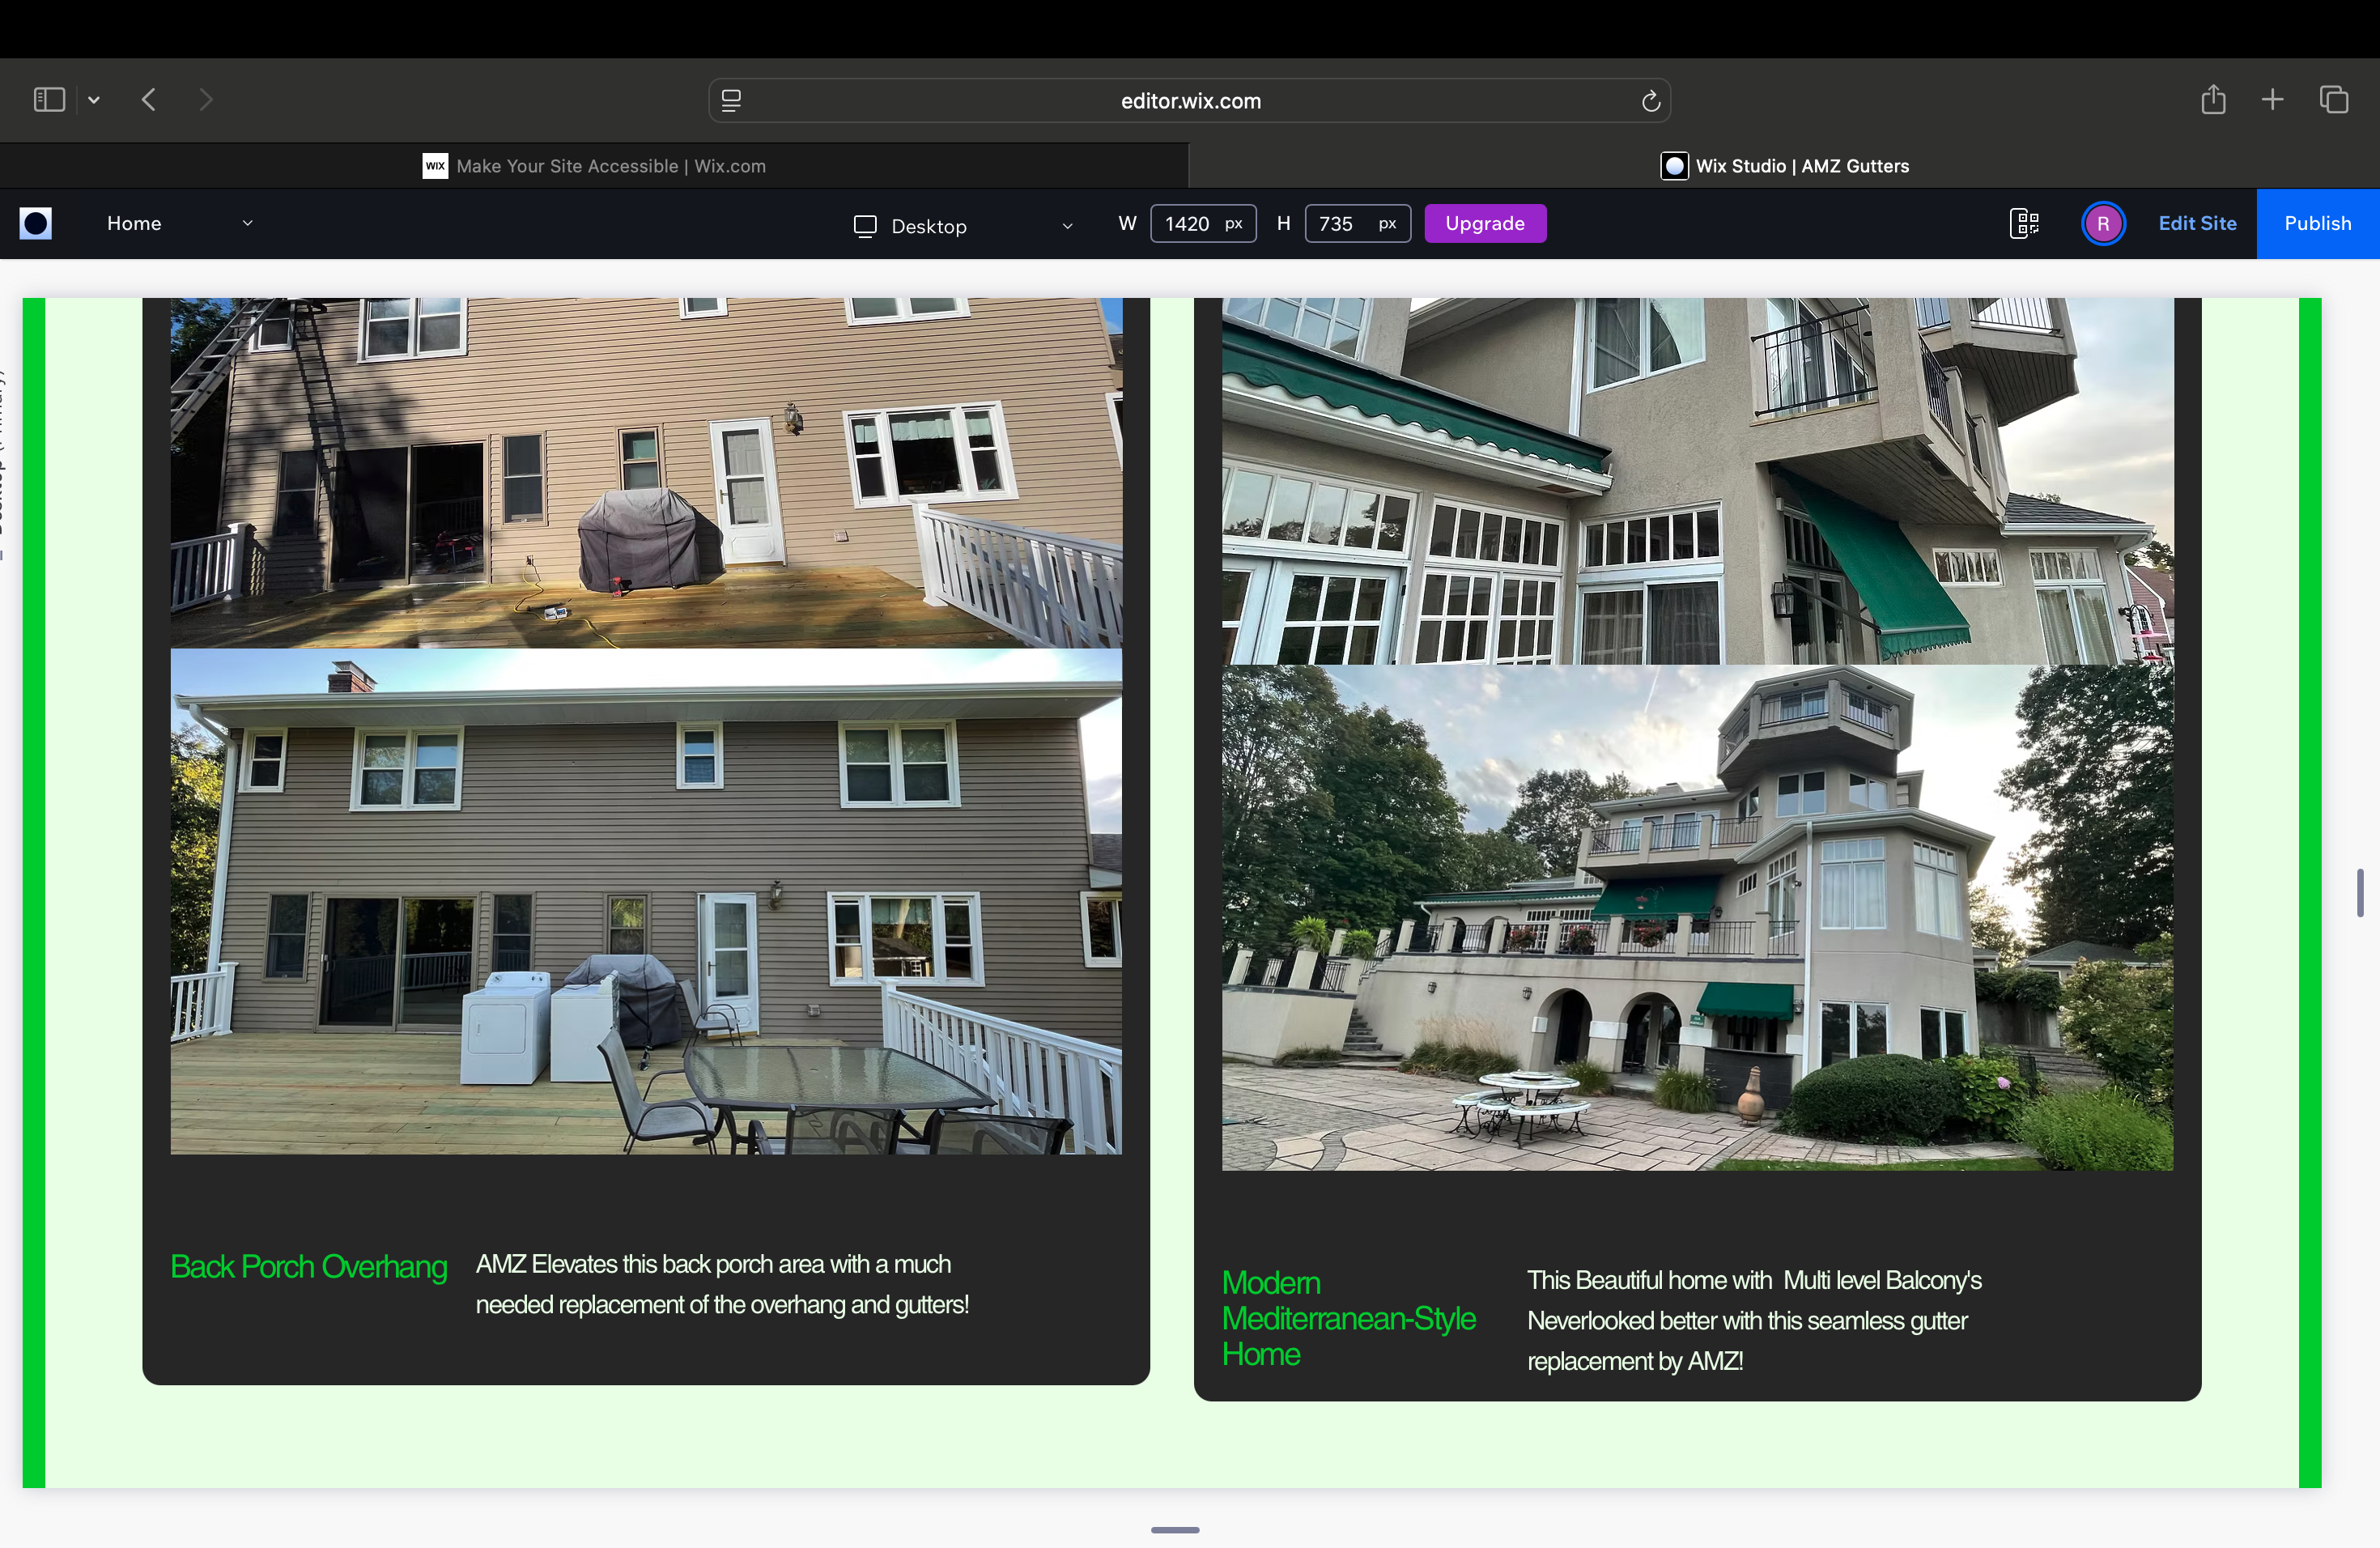Select the top back porch before photo

[646, 473]
